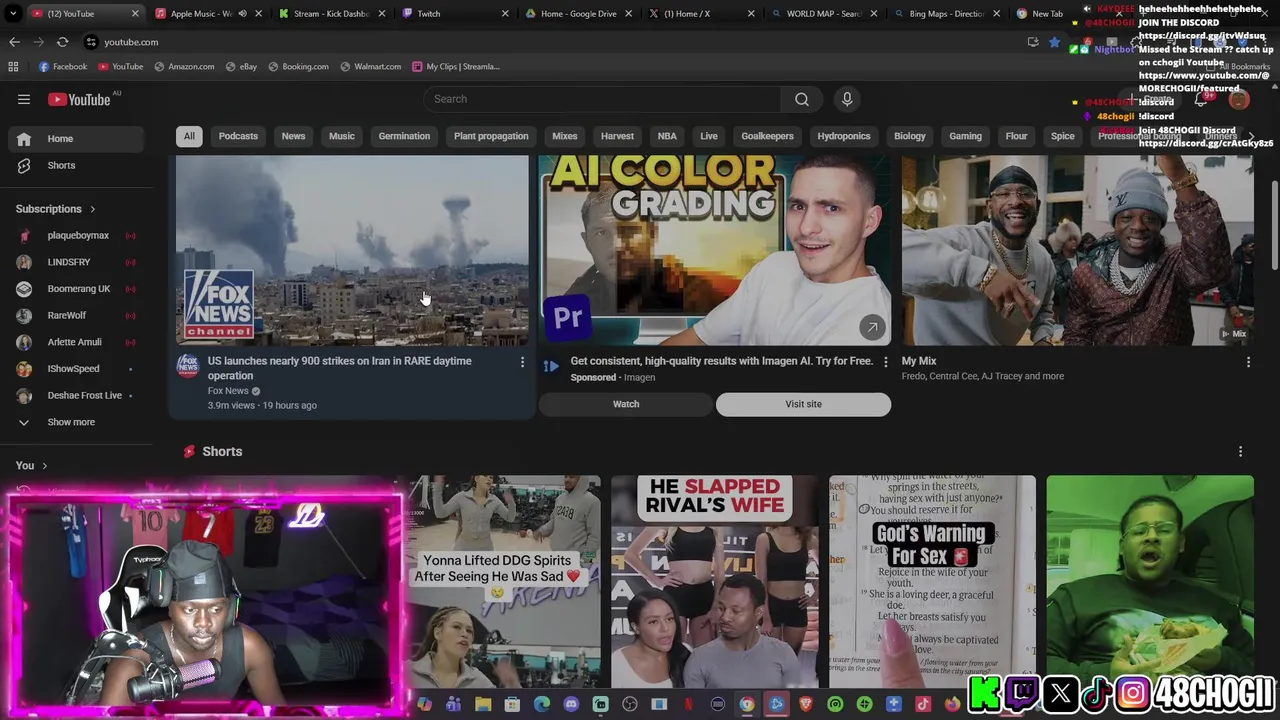The height and width of the screenshot is (720, 1280).
Task: Open the ad's external link arrow icon
Action: (872, 327)
